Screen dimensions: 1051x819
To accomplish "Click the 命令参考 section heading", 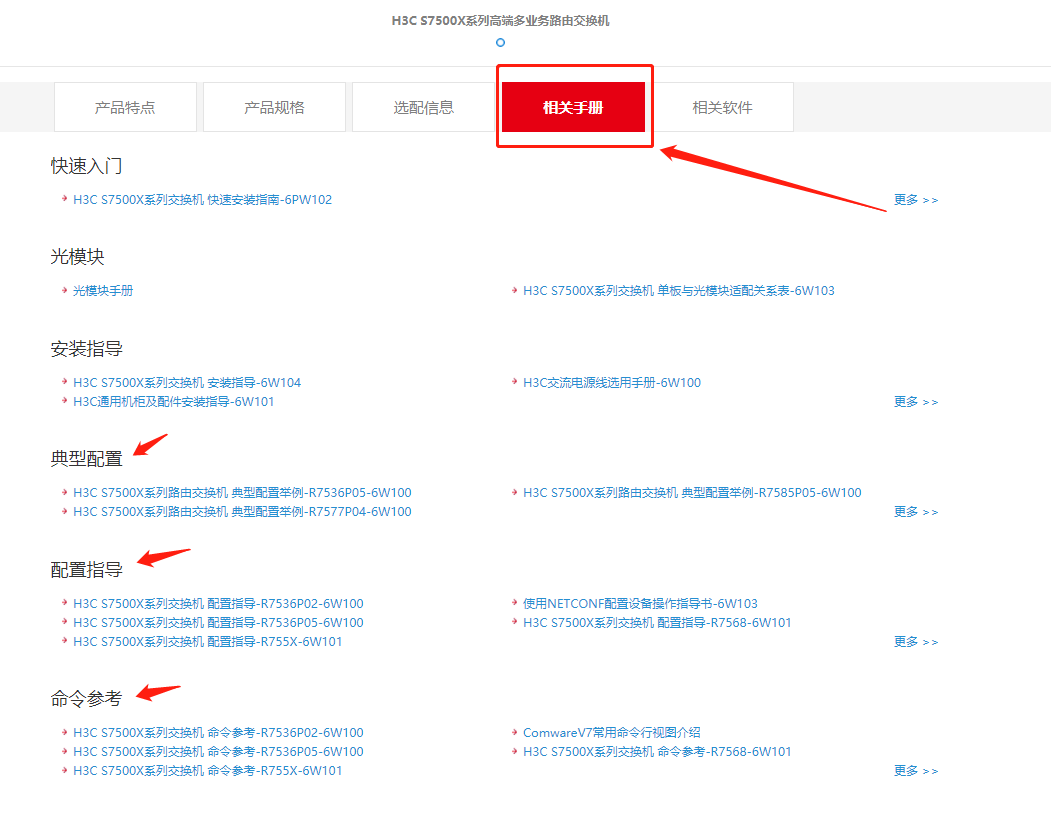I will (x=86, y=698).
